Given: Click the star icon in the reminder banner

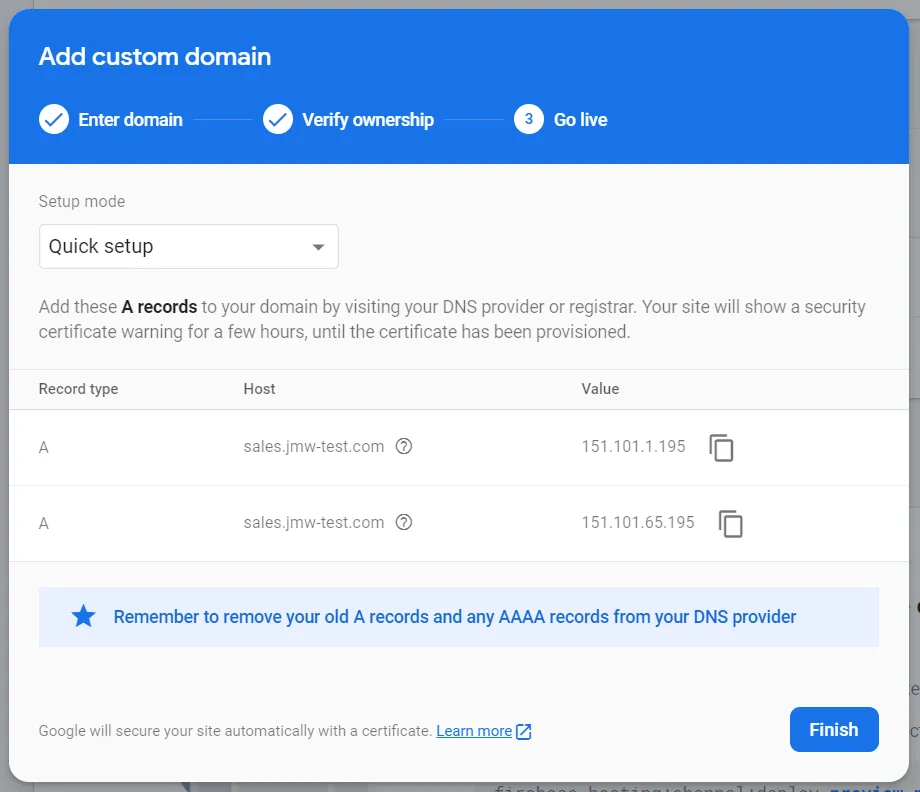Looking at the screenshot, I should click(83, 616).
